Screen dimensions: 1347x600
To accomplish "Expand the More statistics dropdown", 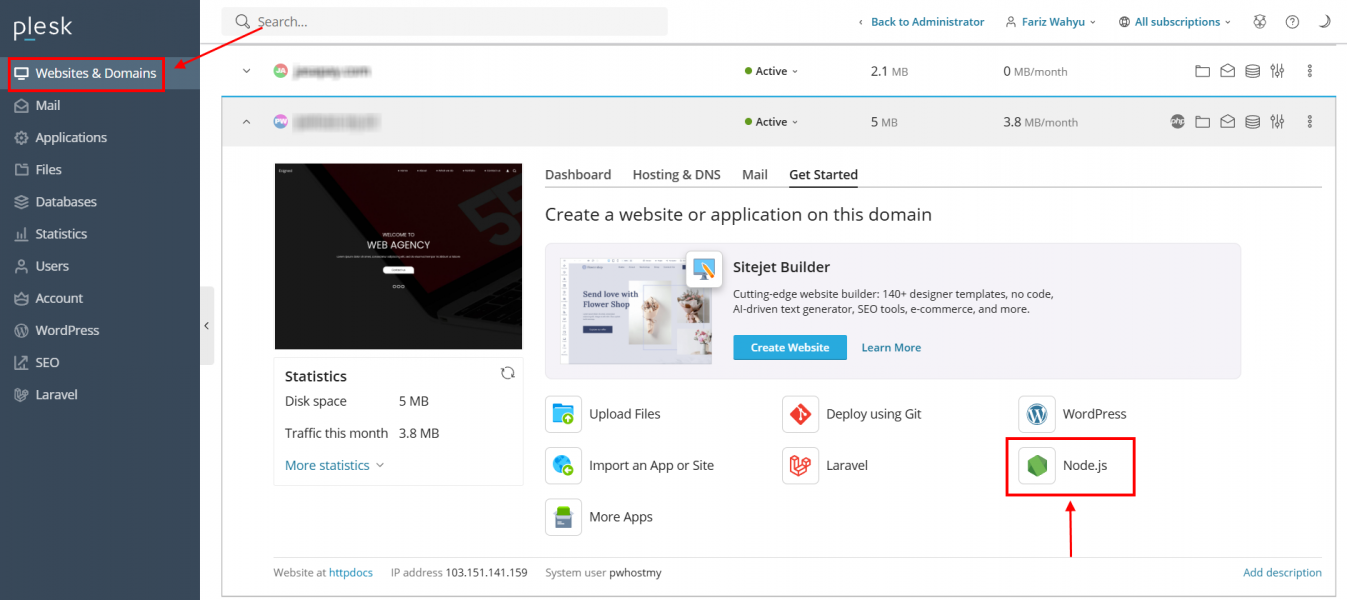I will point(335,465).
